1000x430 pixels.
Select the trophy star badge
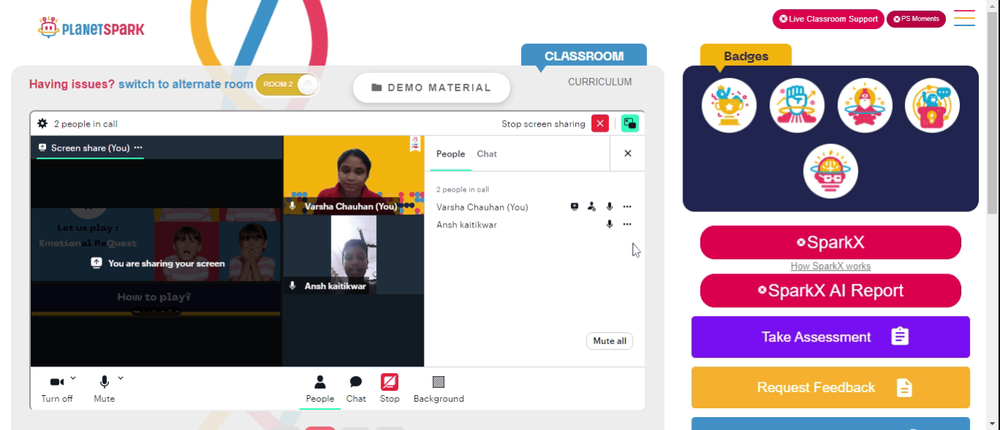click(x=729, y=105)
